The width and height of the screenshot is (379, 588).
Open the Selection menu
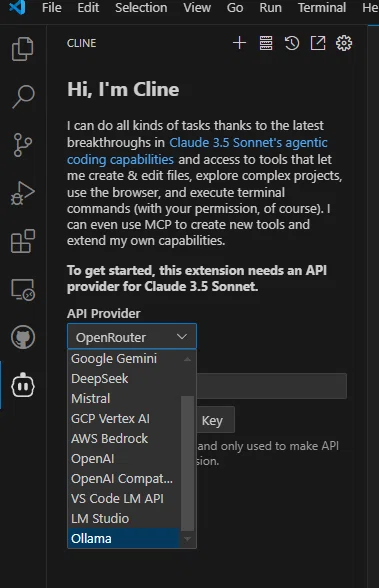pyautogui.click(x=141, y=8)
